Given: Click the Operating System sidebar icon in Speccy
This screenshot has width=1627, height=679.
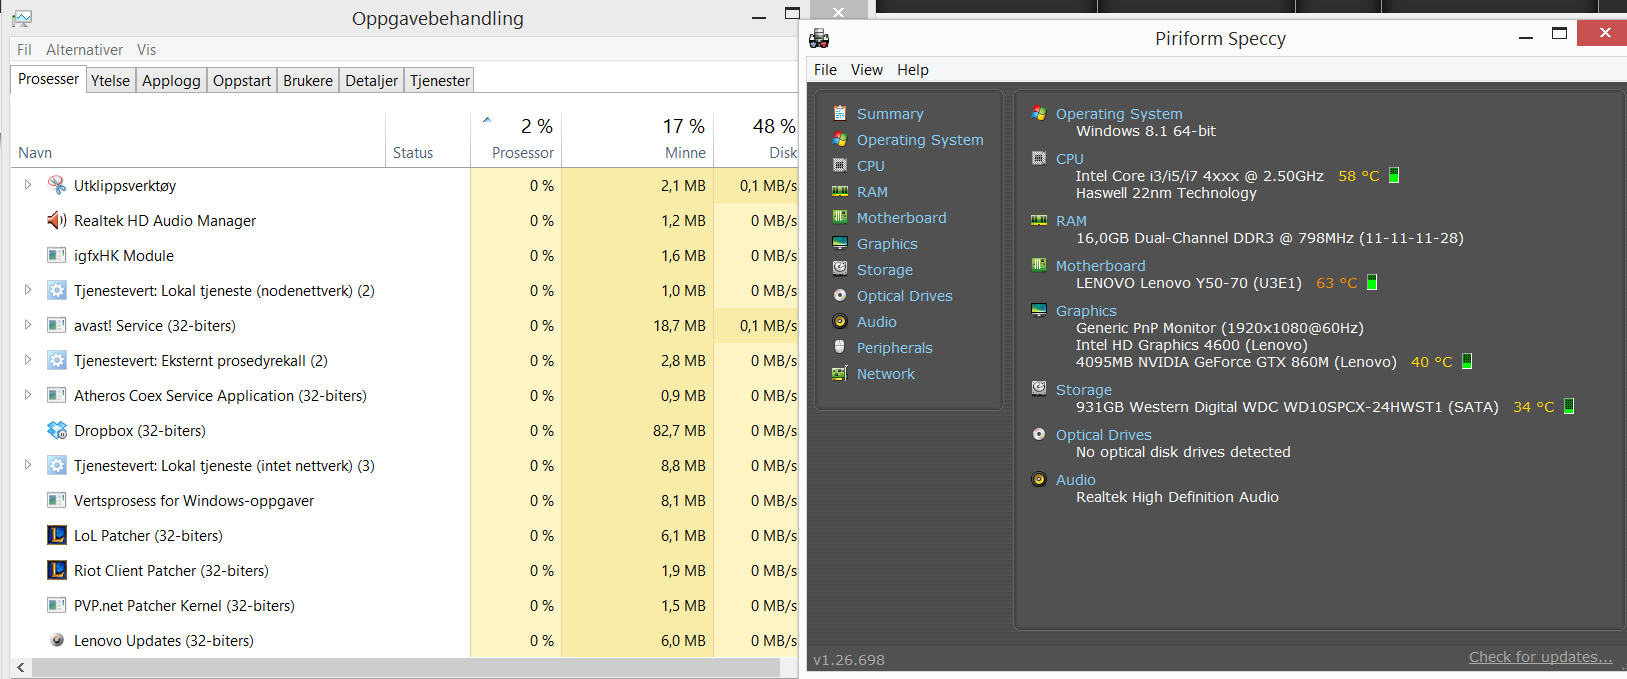Looking at the screenshot, I should pos(840,139).
